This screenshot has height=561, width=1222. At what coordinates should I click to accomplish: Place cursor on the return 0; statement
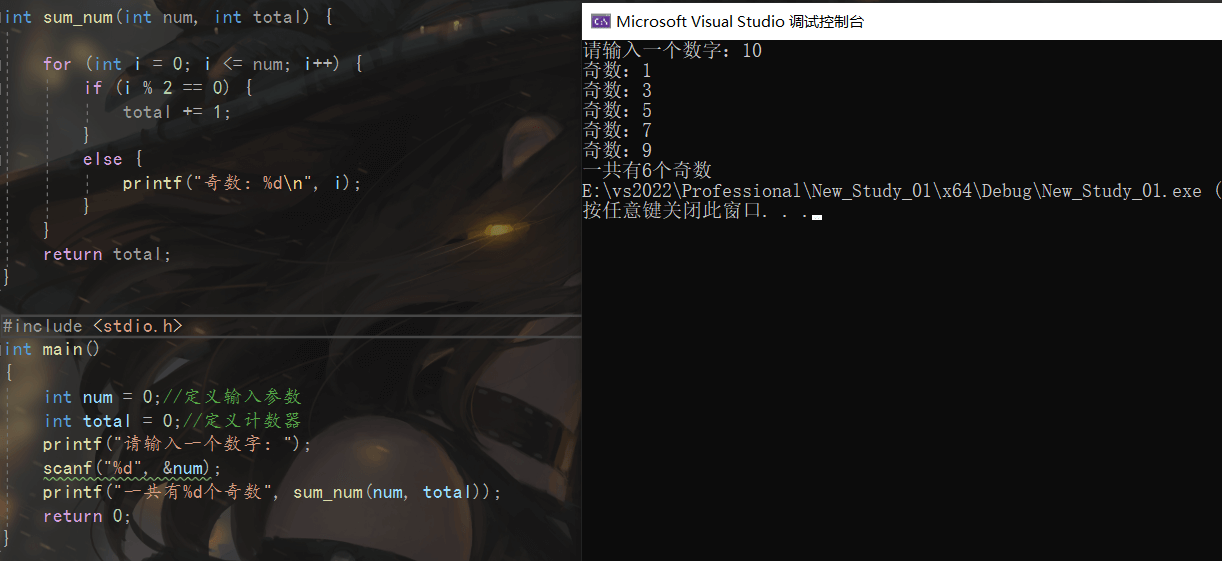(x=87, y=516)
